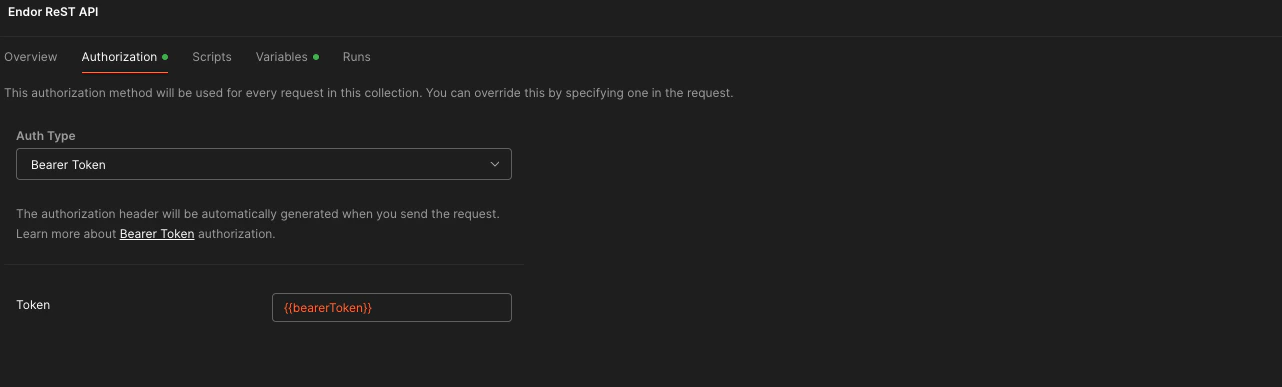Open the Auth Type Bearer Token dropdown
Image resolution: width=1282 pixels, height=387 pixels.
tap(264, 164)
